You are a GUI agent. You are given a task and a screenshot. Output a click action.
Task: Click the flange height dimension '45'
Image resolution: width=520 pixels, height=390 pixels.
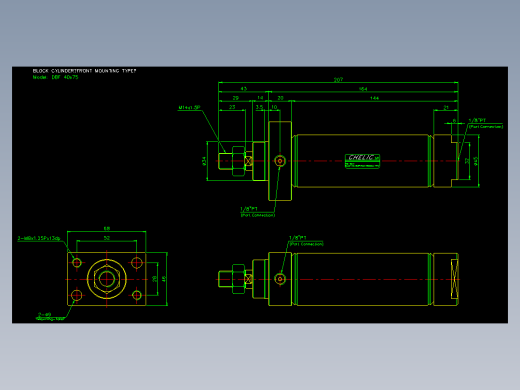coord(164,279)
